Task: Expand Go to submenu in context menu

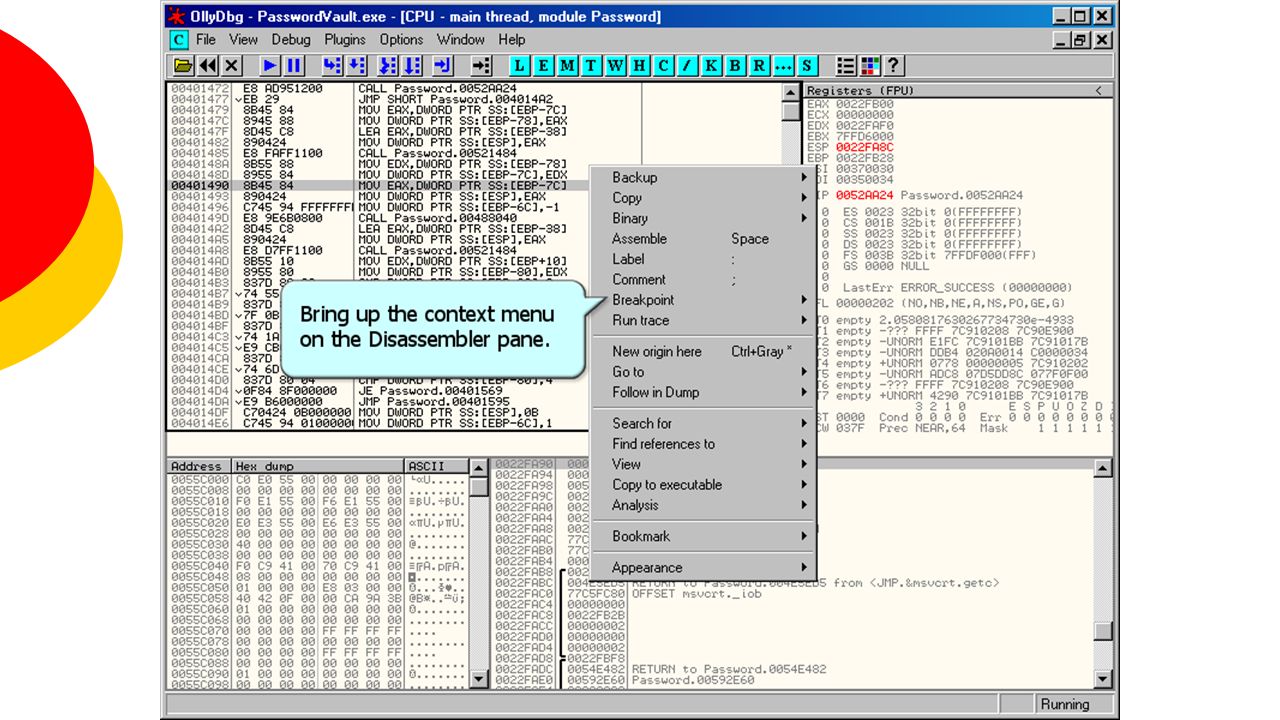Action: tap(704, 372)
